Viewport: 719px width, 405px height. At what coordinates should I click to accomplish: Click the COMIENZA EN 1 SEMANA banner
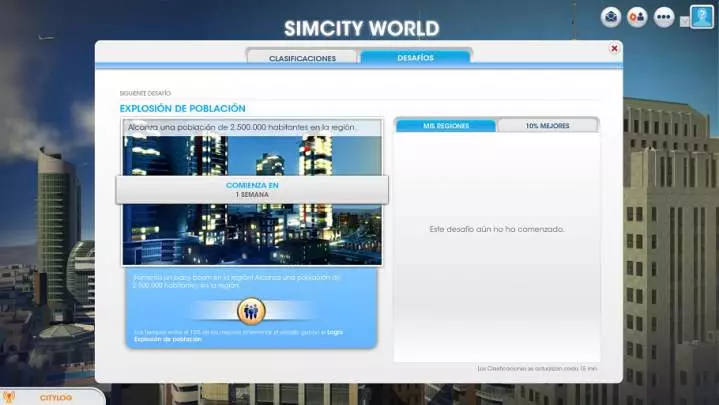[x=252, y=189]
